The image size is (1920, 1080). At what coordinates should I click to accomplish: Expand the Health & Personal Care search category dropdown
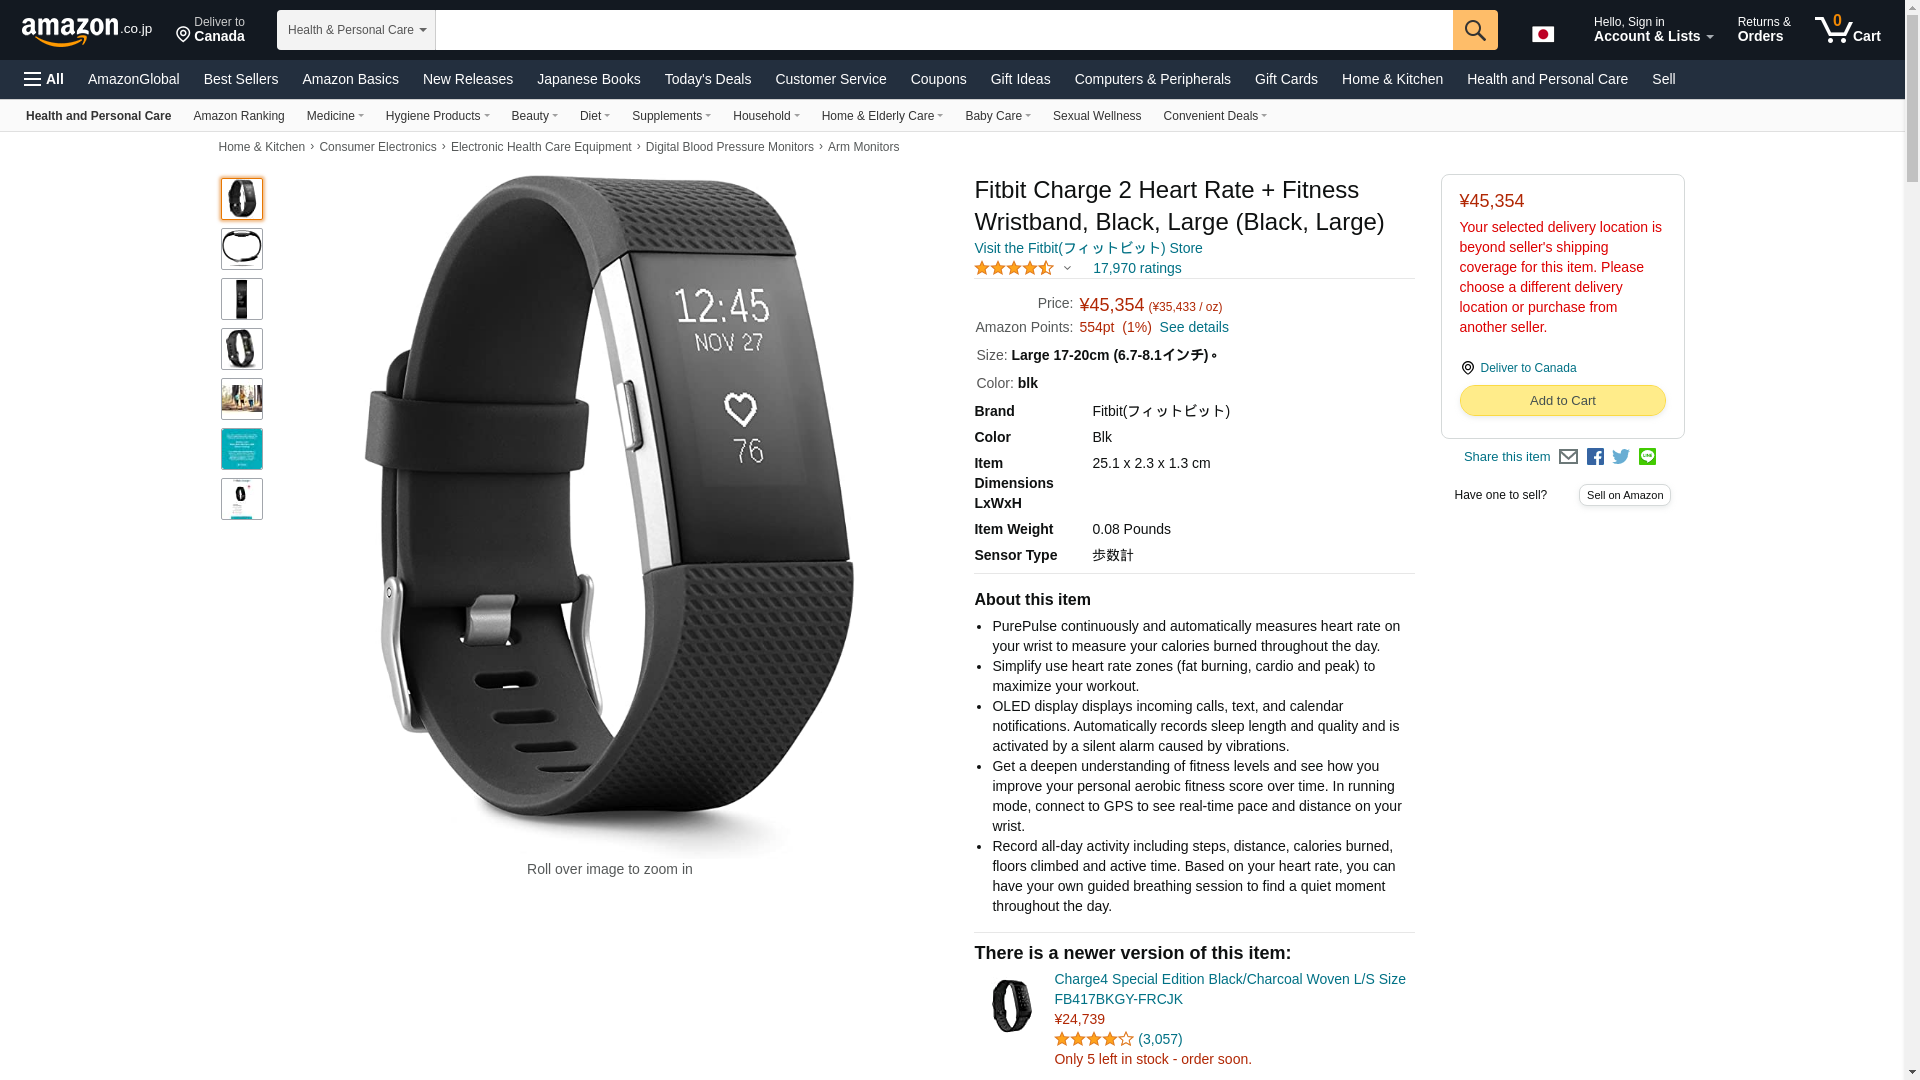pyautogui.click(x=356, y=30)
